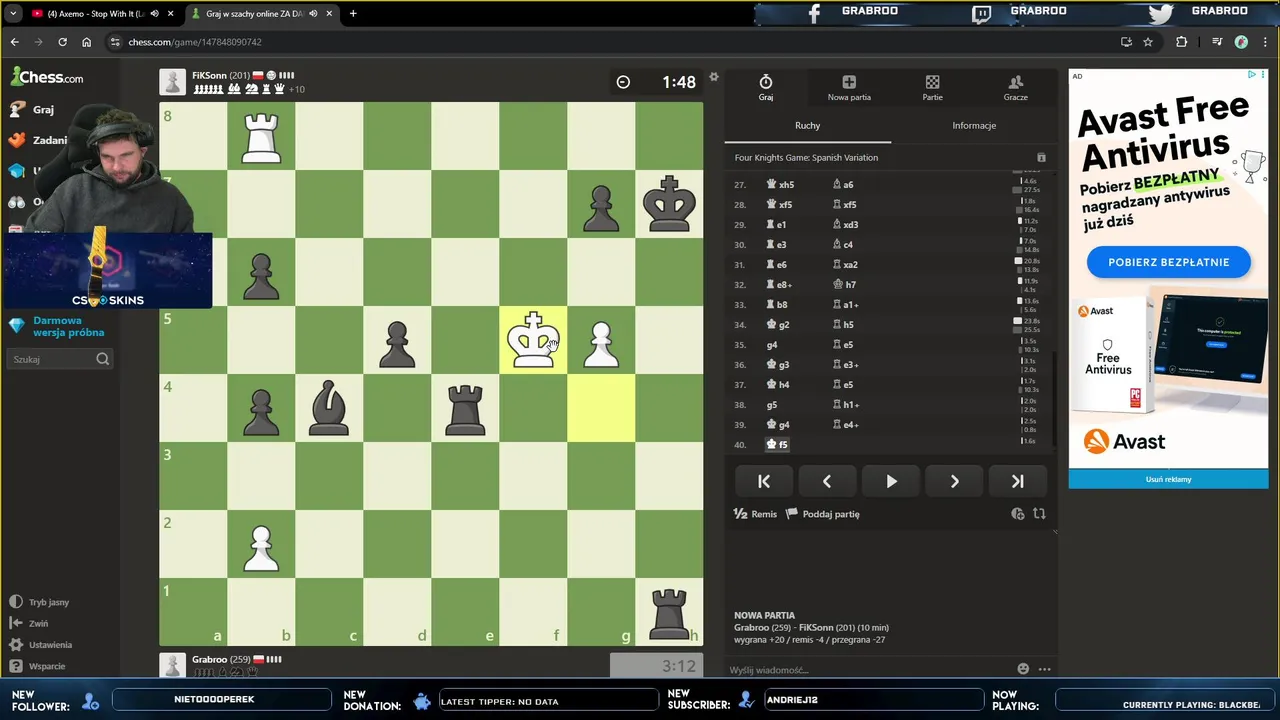1280x720 pixels.
Task: Flip the board with the arrows icon
Action: tap(1039, 514)
